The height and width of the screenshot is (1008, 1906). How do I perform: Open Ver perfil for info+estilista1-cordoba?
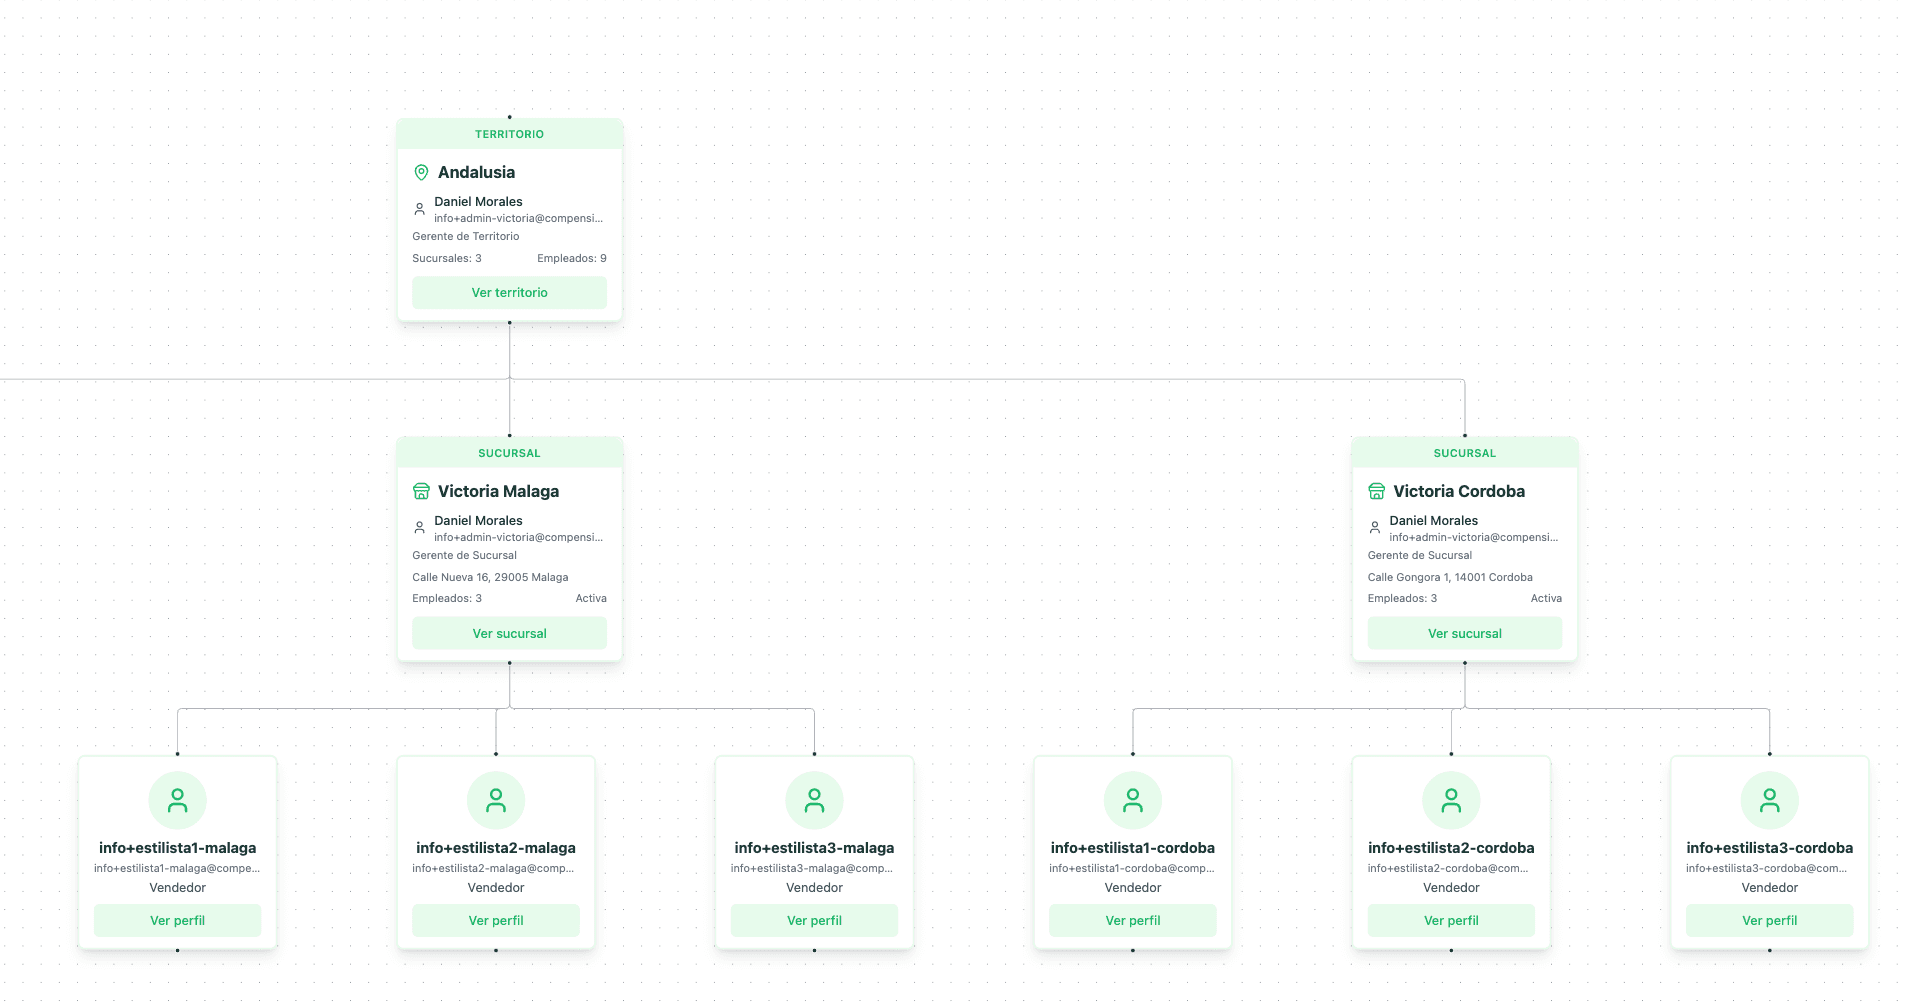[x=1133, y=921]
